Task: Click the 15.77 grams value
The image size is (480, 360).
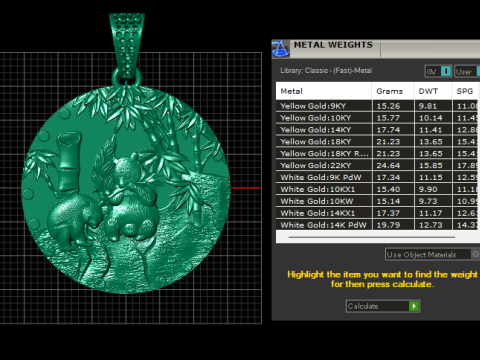Action: pos(388,118)
